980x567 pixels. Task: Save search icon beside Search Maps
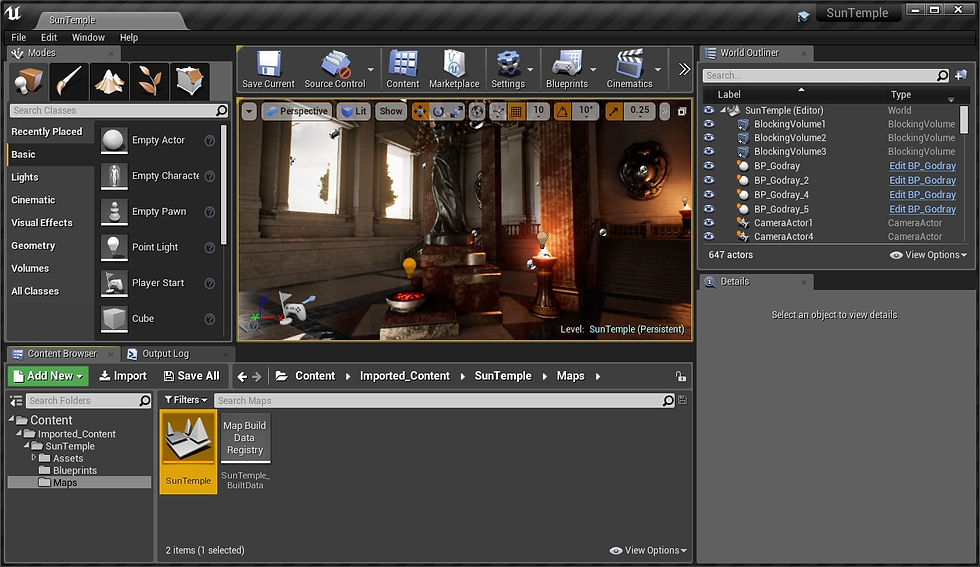(x=682, y=400)
